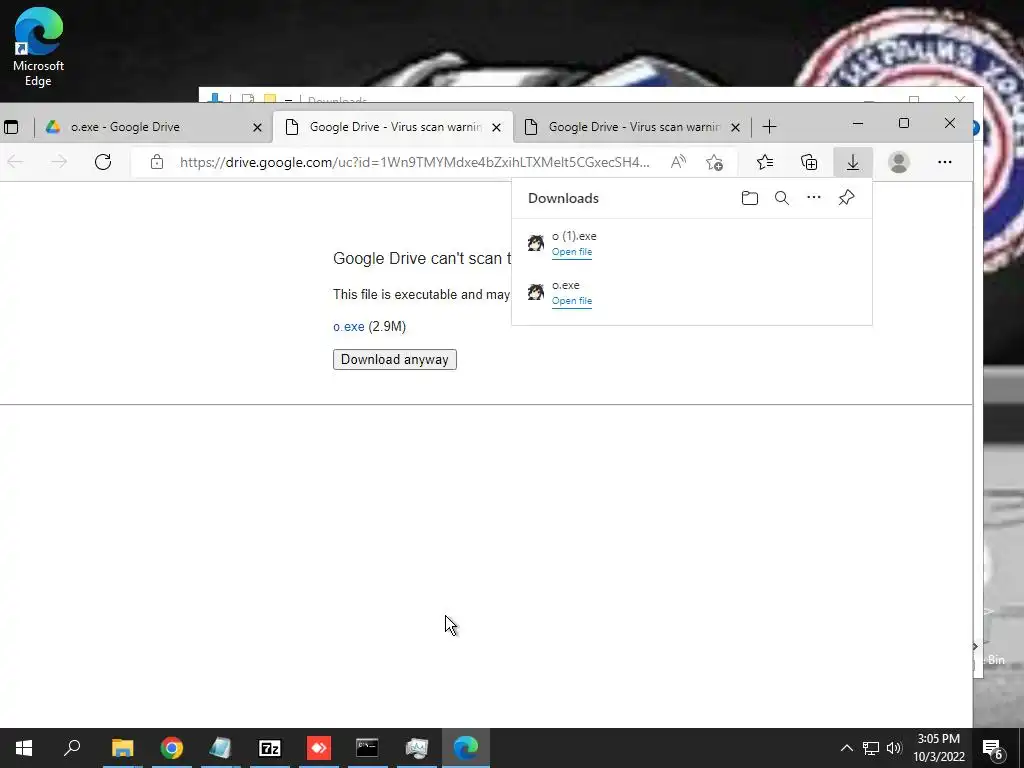
Task: Click the Edge tab actions menu icon
Action: tap(11, 127)
